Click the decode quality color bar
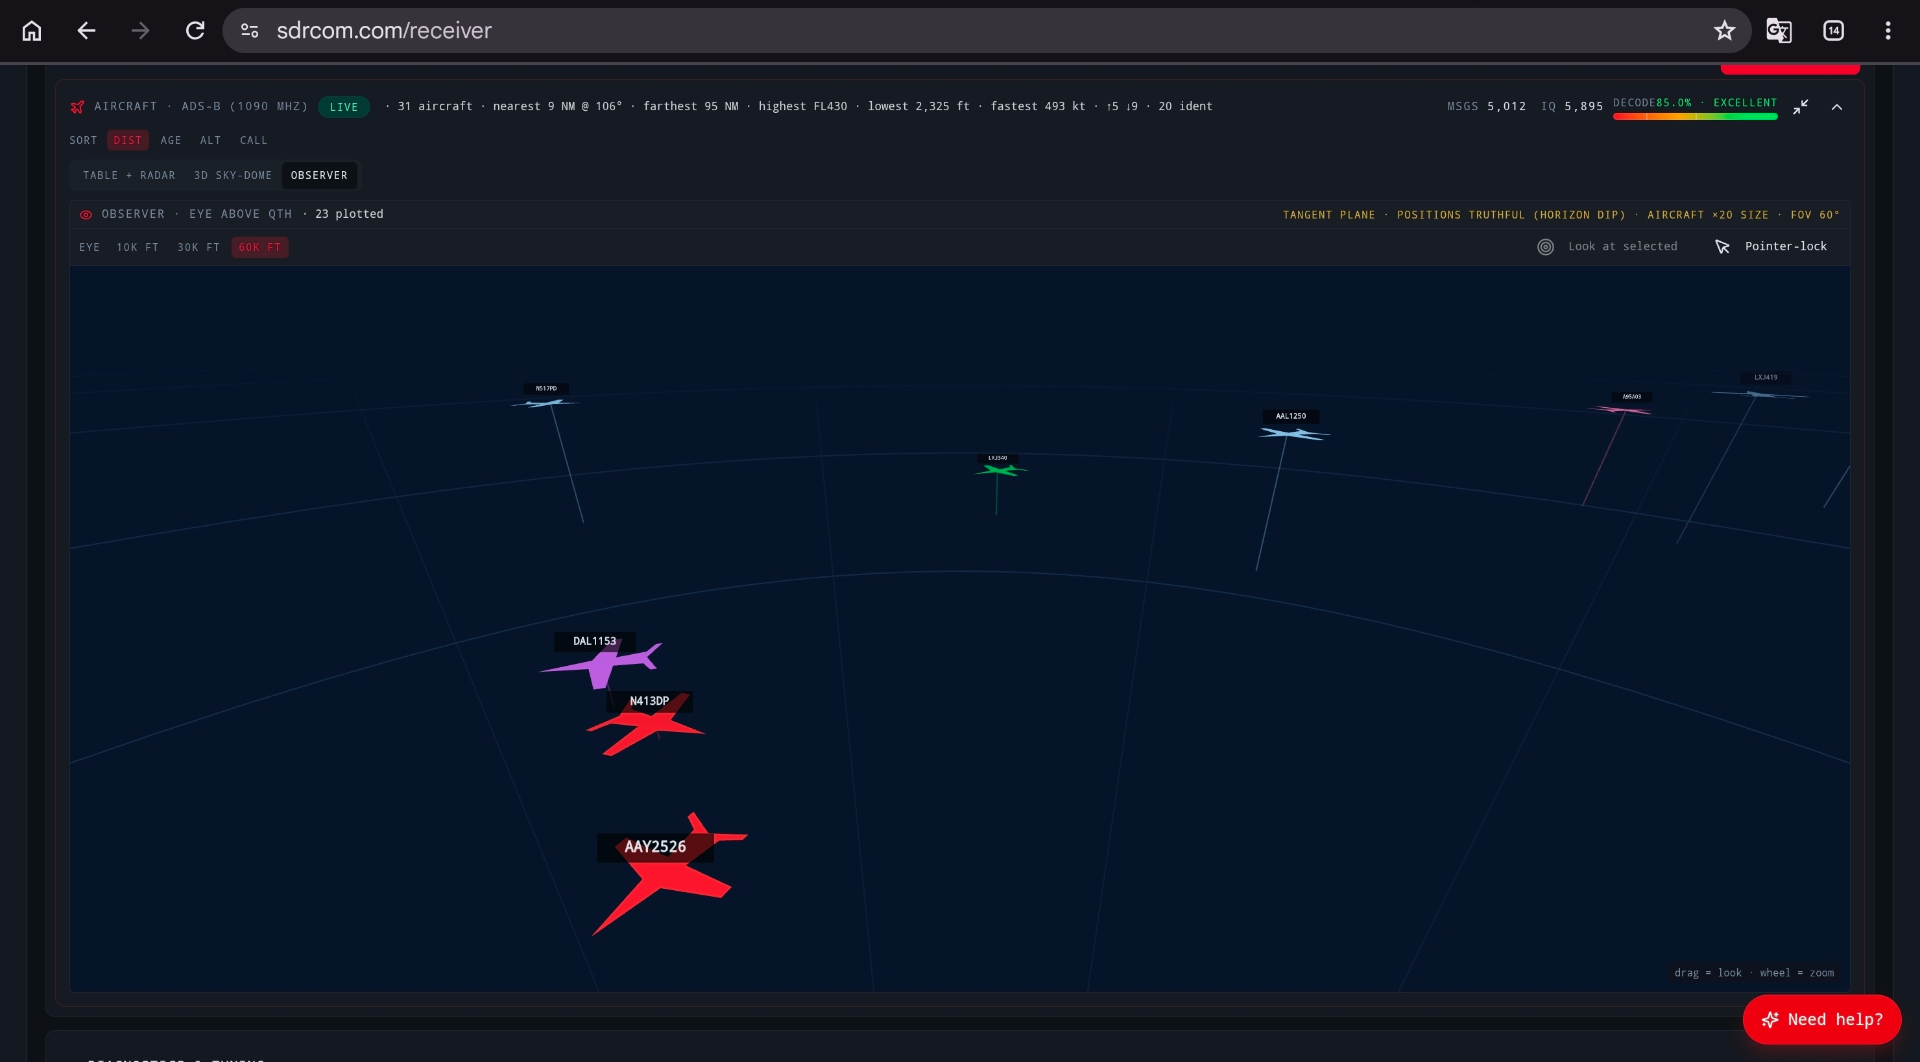The width and height of the screenshot is (1920, 1062). click(x=1695, y=117)
